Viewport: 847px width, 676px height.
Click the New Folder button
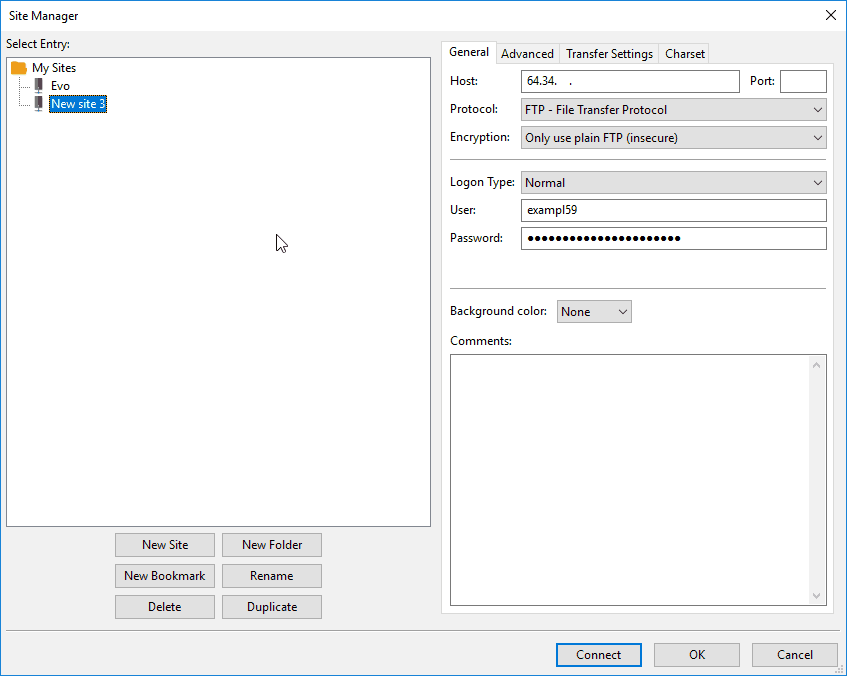271,545
